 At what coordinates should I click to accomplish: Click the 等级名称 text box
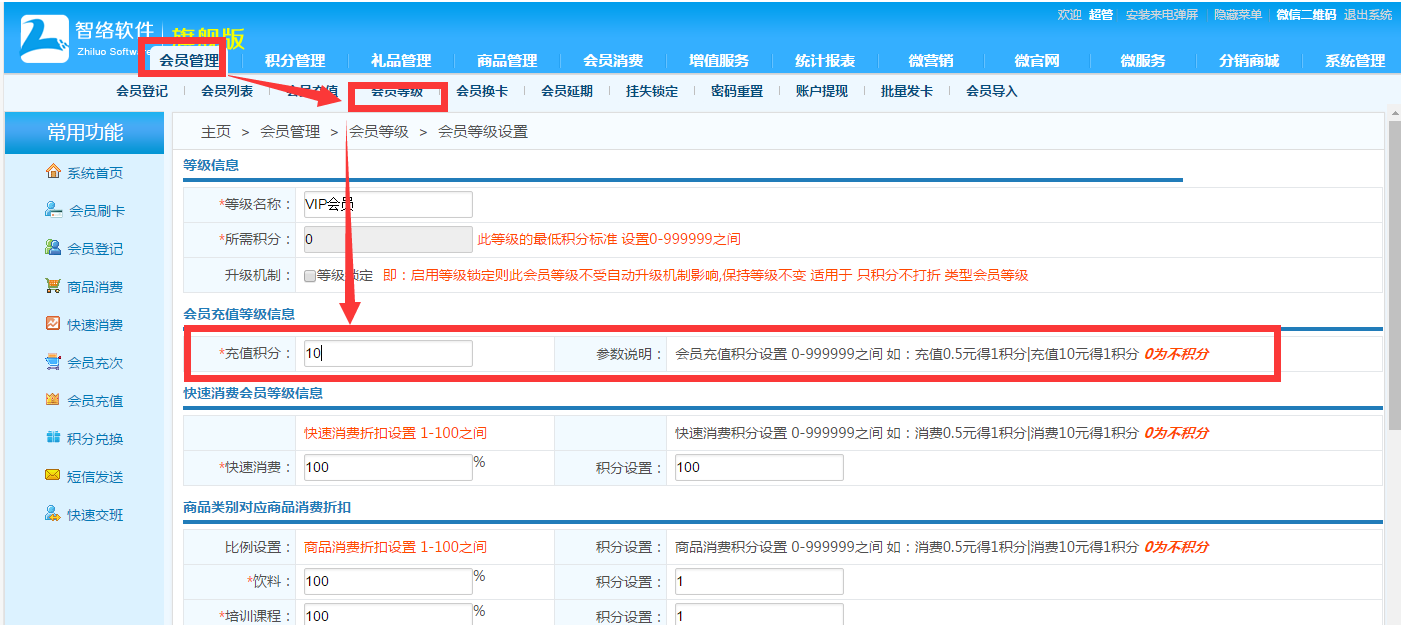pos(388,203)
